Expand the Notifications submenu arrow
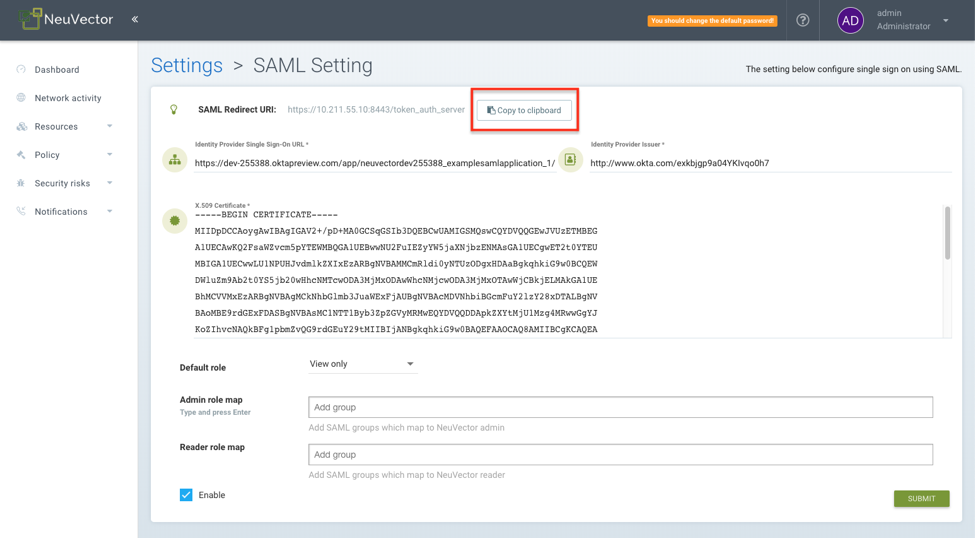This screenshot has width=975, height=538. click(x=109, y=211)
